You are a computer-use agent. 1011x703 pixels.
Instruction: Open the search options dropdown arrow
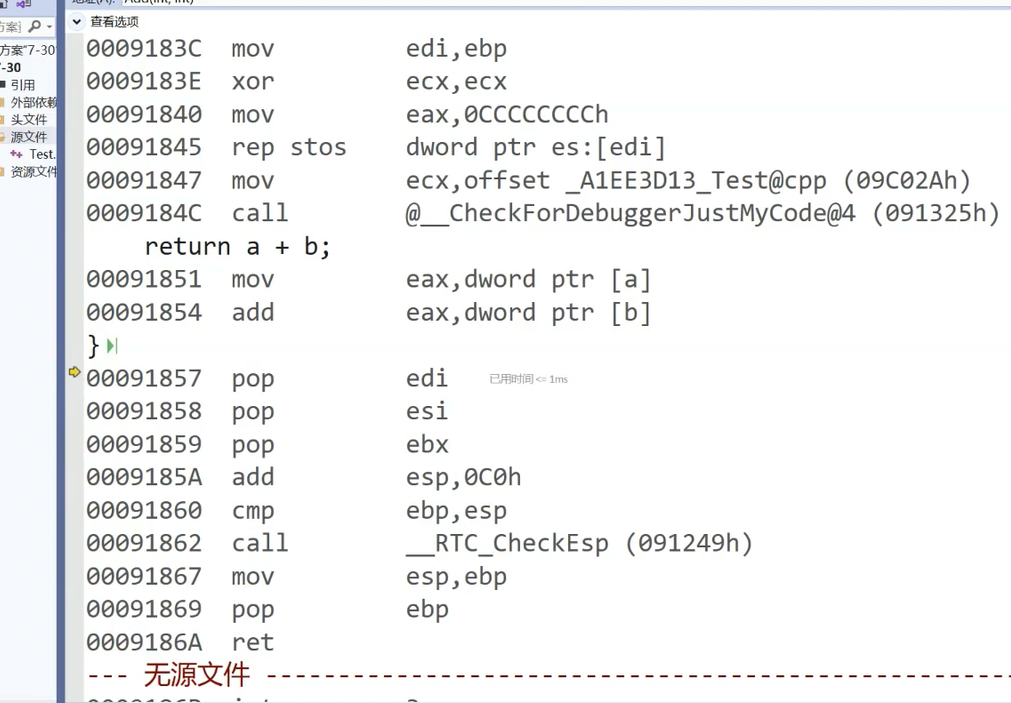(x=50, y=27)
